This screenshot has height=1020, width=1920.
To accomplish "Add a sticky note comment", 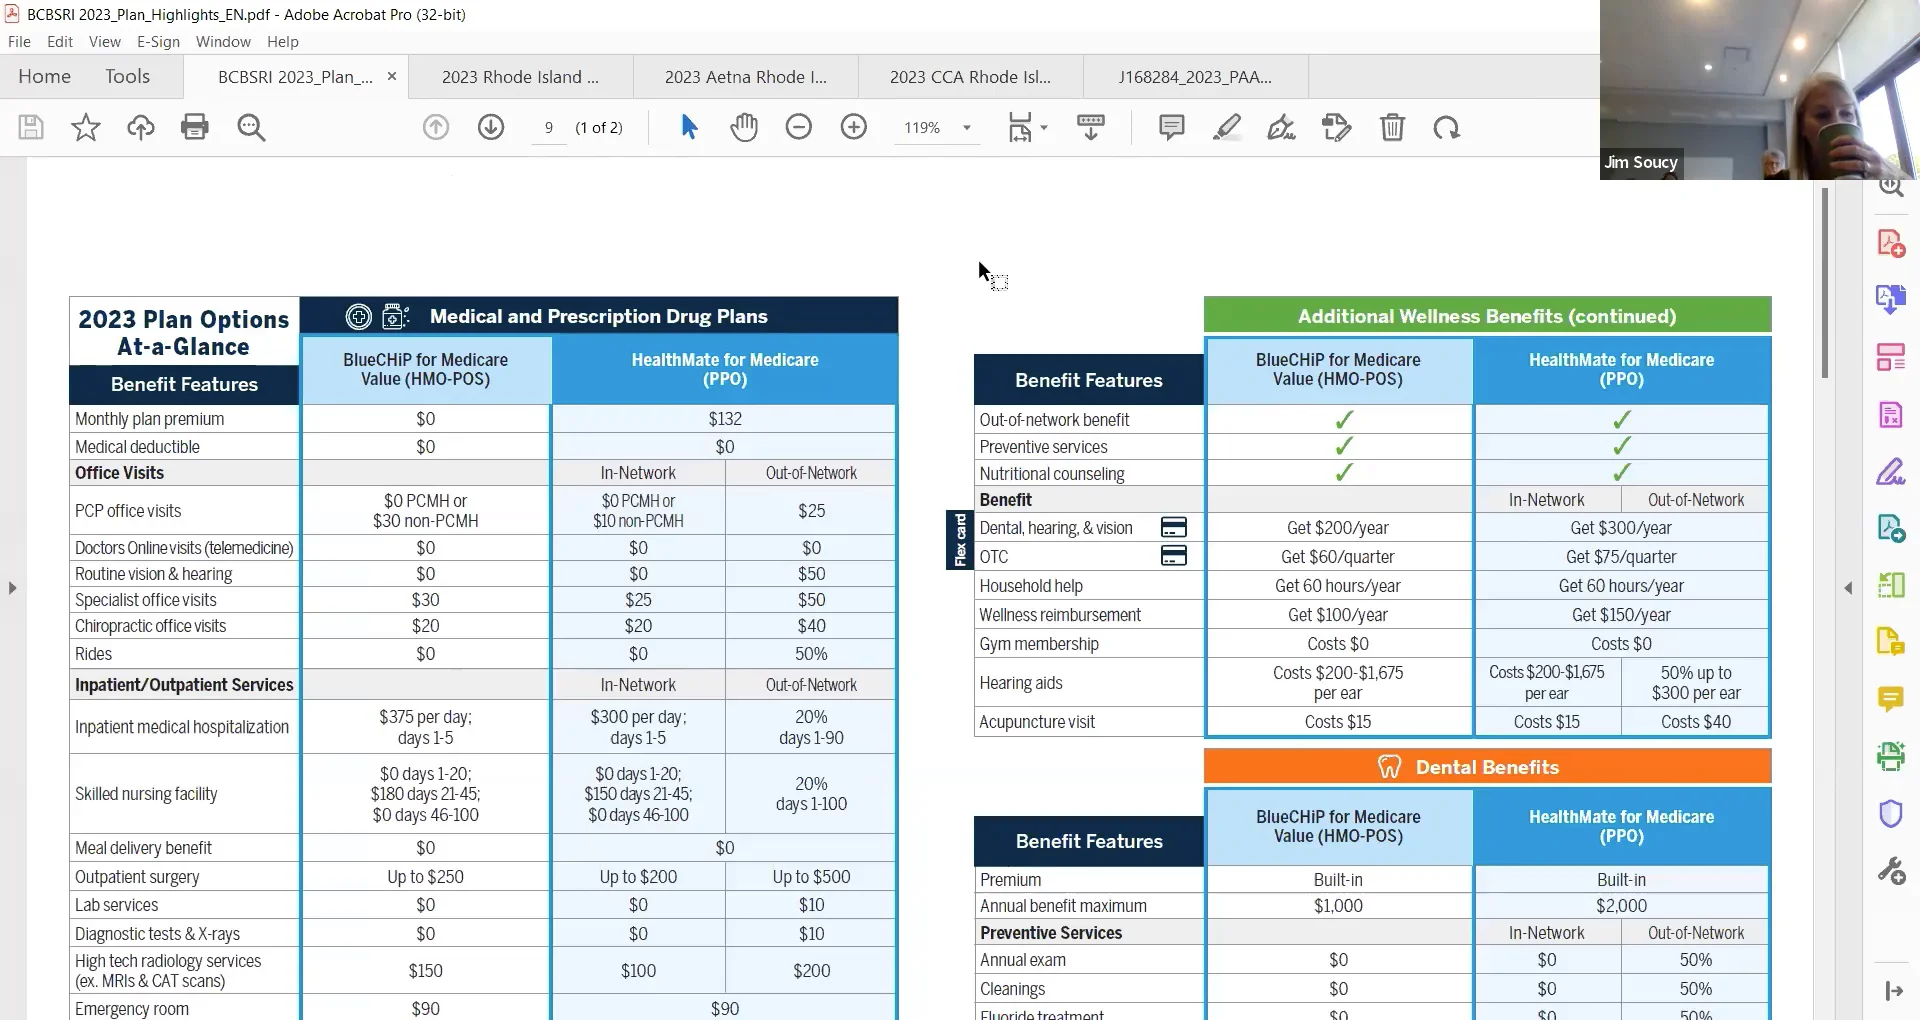I will (x=1170, y=127).
